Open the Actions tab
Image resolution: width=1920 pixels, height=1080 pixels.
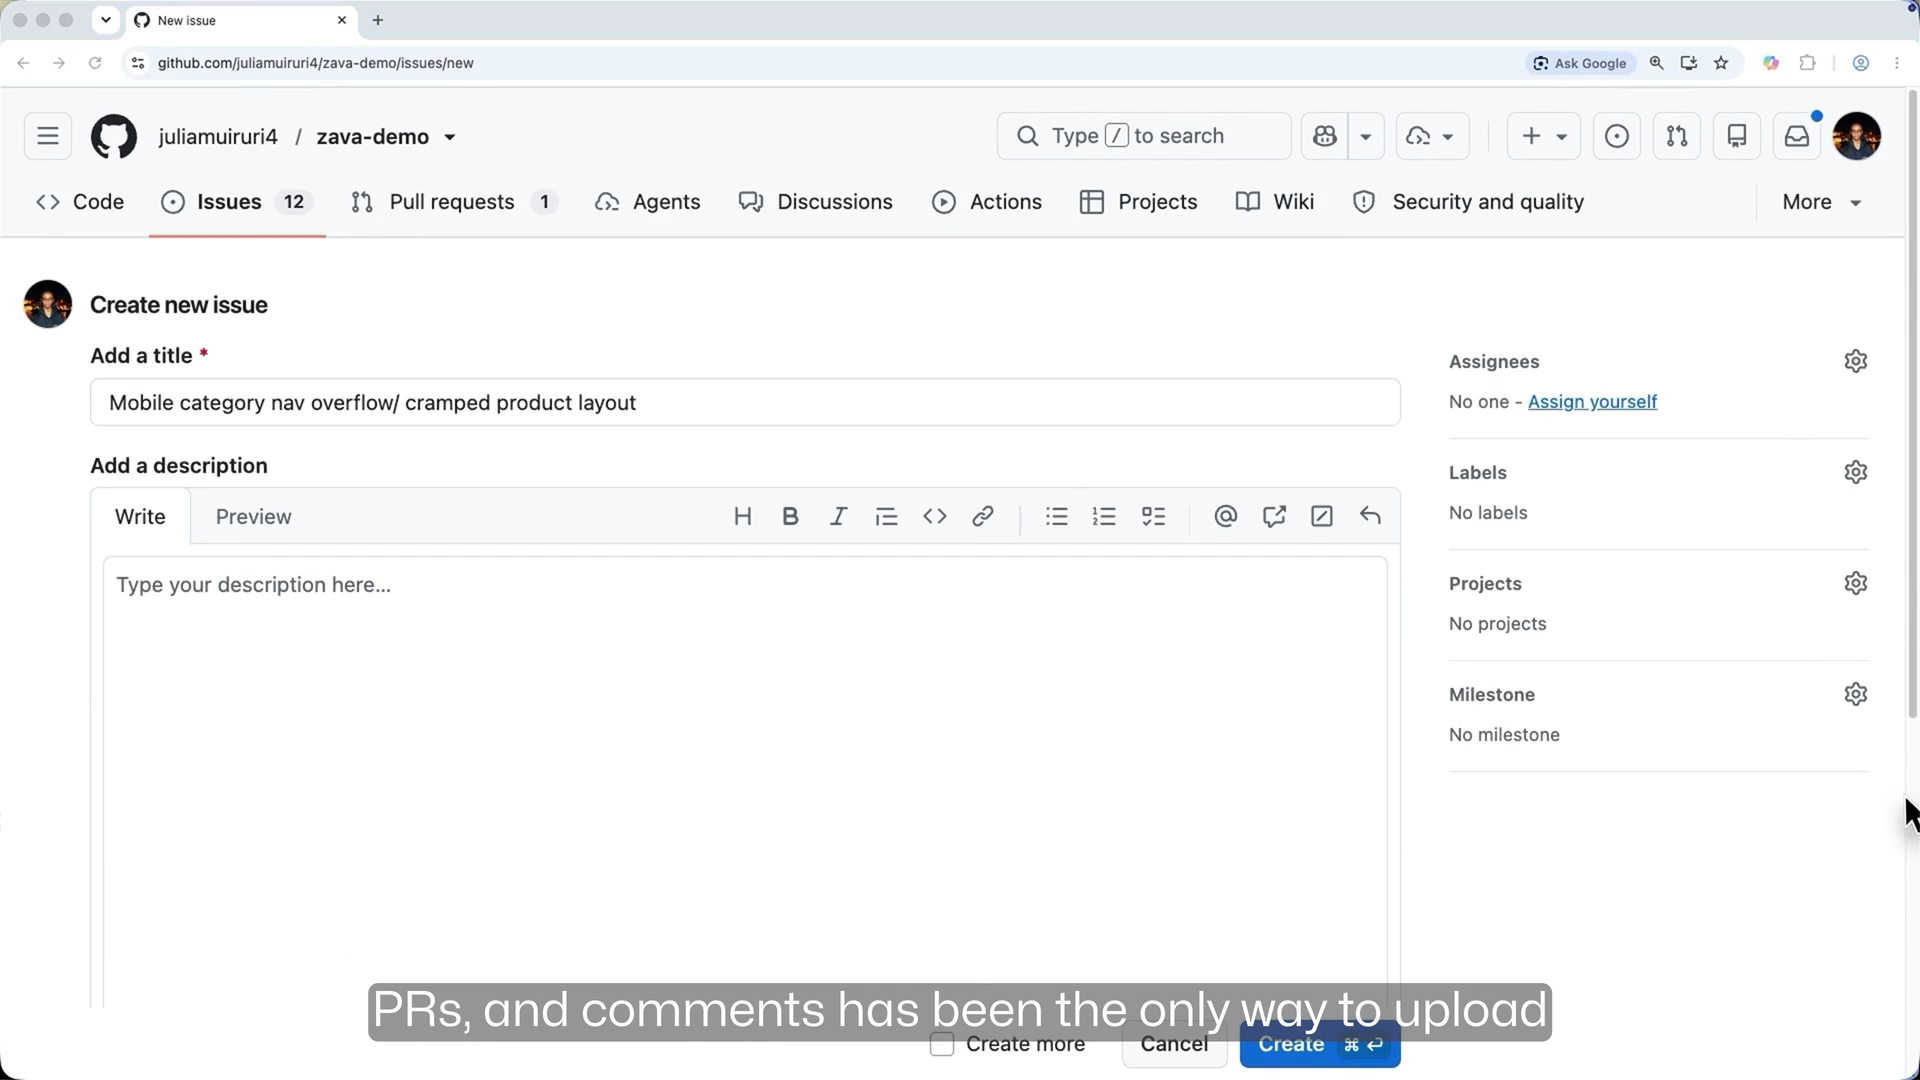(987, 202)
